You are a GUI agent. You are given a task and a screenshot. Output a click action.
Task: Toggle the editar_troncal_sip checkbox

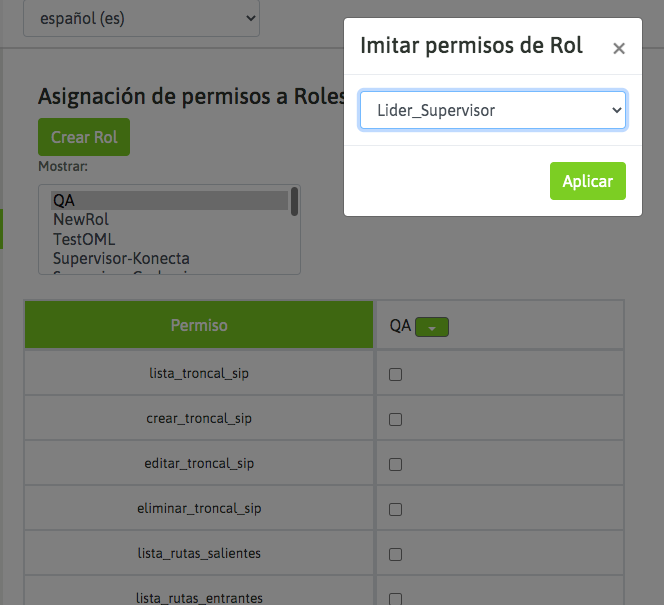[x=395, y=464]
